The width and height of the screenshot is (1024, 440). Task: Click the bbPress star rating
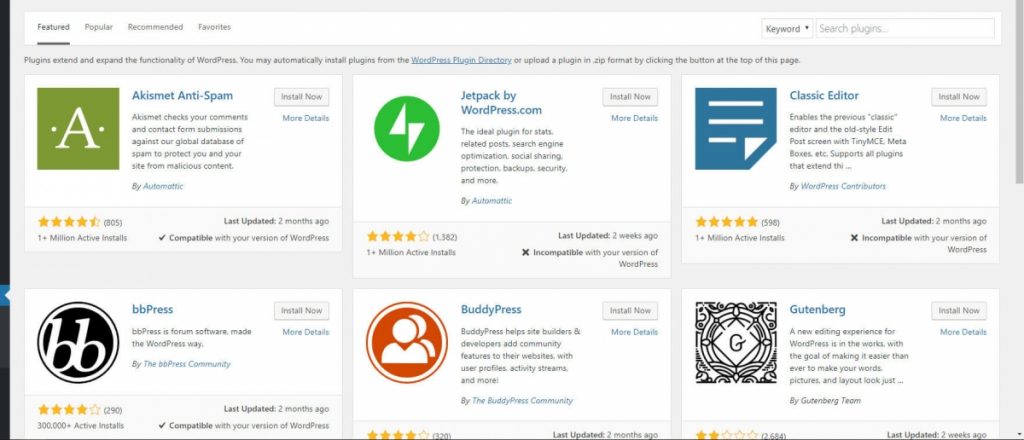pos(69,410)
